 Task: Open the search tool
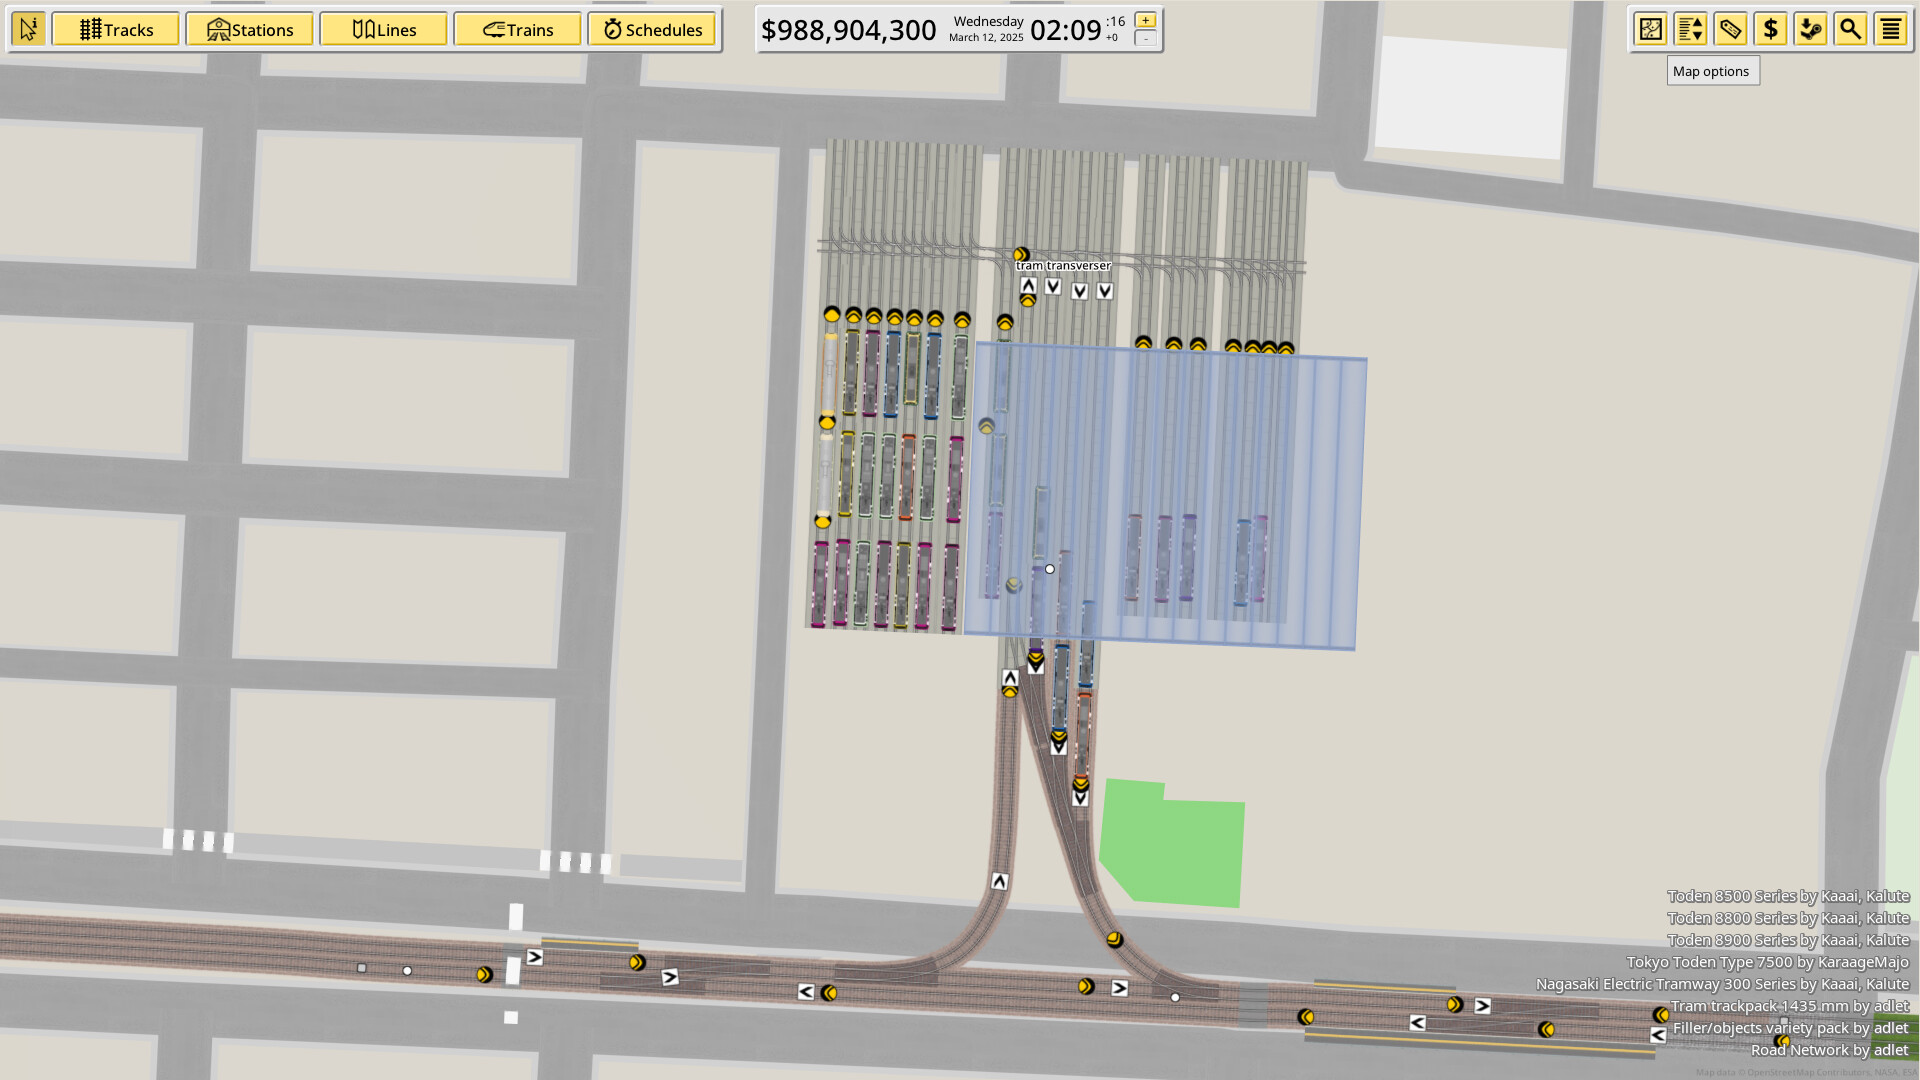tap(1851, 29)
